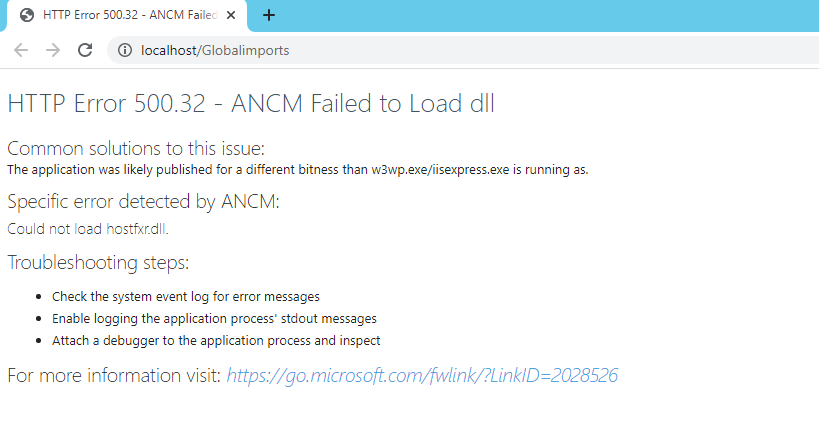Reload the localhost/Globalimports page
Screen dimensions: 819x439
[85, 50]
